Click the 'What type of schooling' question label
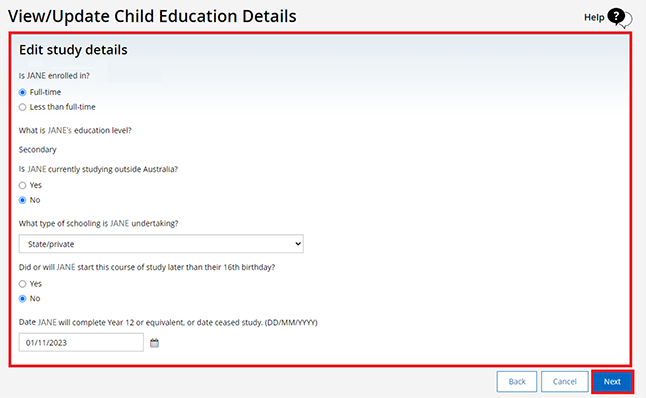This screenshot has width=646, height=398. point(98,223)
